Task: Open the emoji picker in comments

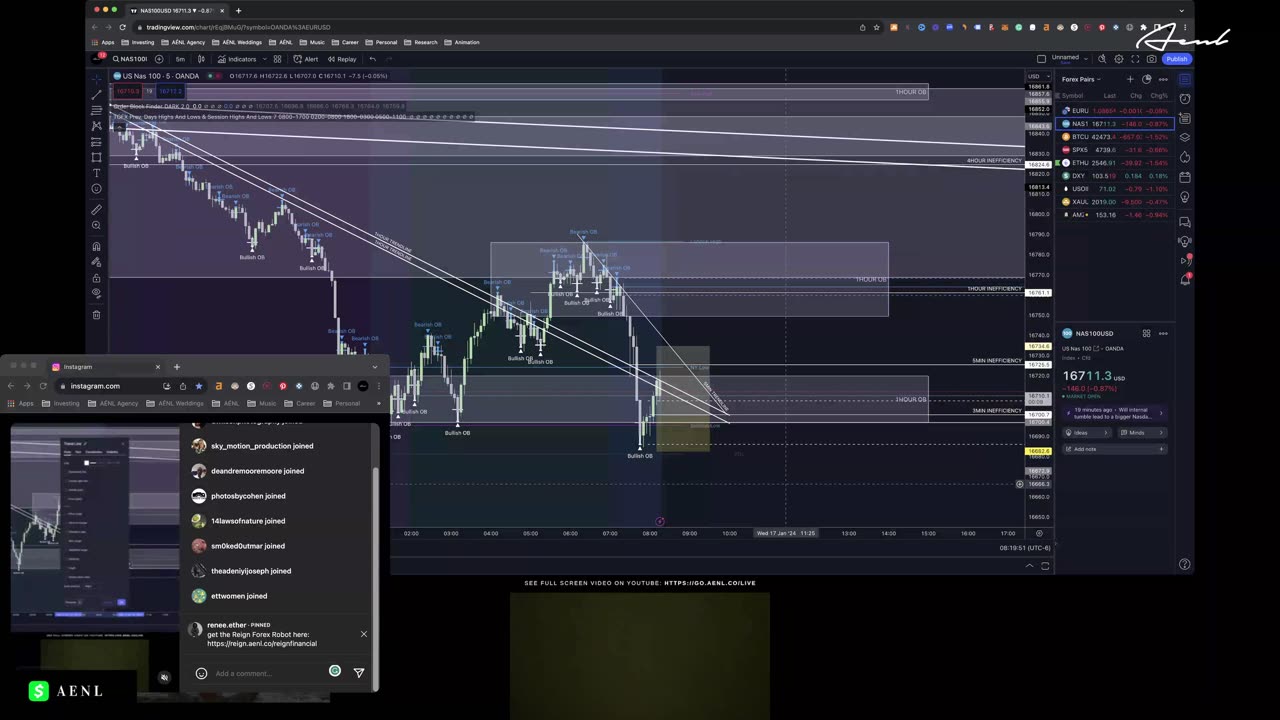Action: click(201, 673)
